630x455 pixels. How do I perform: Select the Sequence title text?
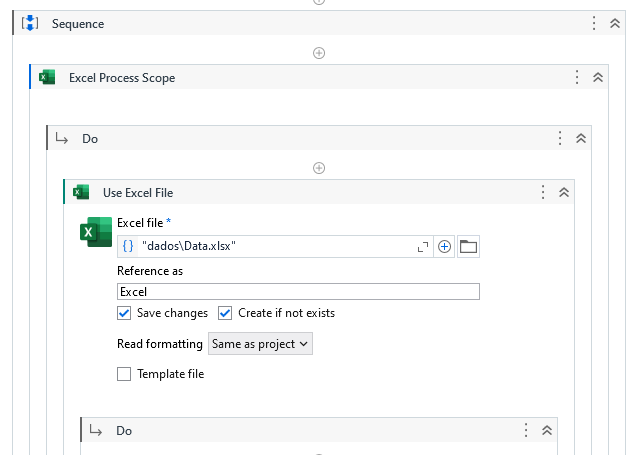pyautogui.click(x=78, y=24)
